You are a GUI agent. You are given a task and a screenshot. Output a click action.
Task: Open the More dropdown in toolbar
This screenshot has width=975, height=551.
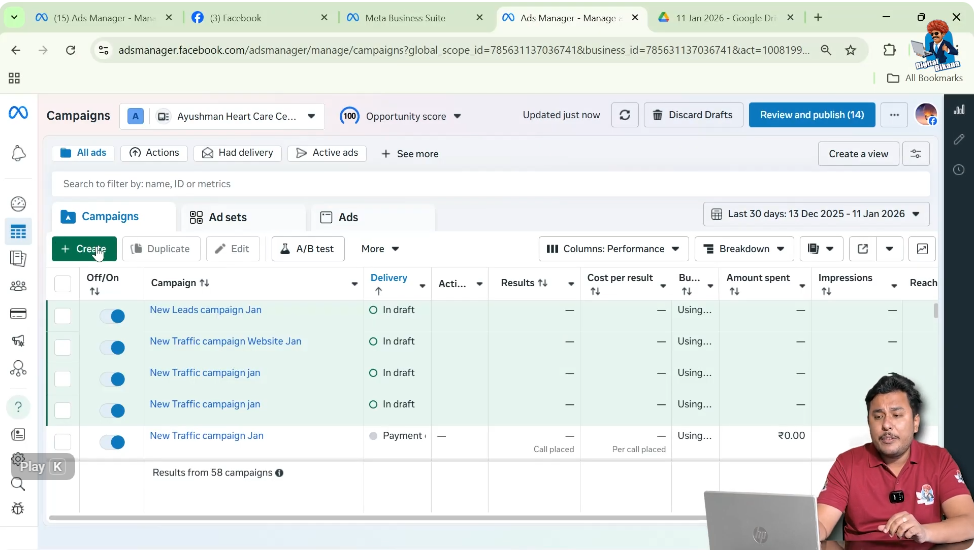pyautogui.click(x=380, y=249)
